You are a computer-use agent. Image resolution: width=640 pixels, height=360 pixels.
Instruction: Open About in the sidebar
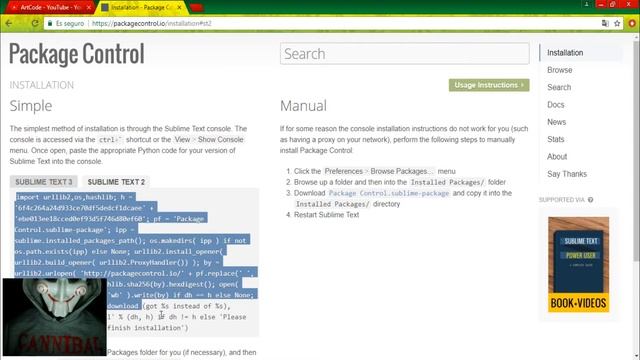pos(557,156)
